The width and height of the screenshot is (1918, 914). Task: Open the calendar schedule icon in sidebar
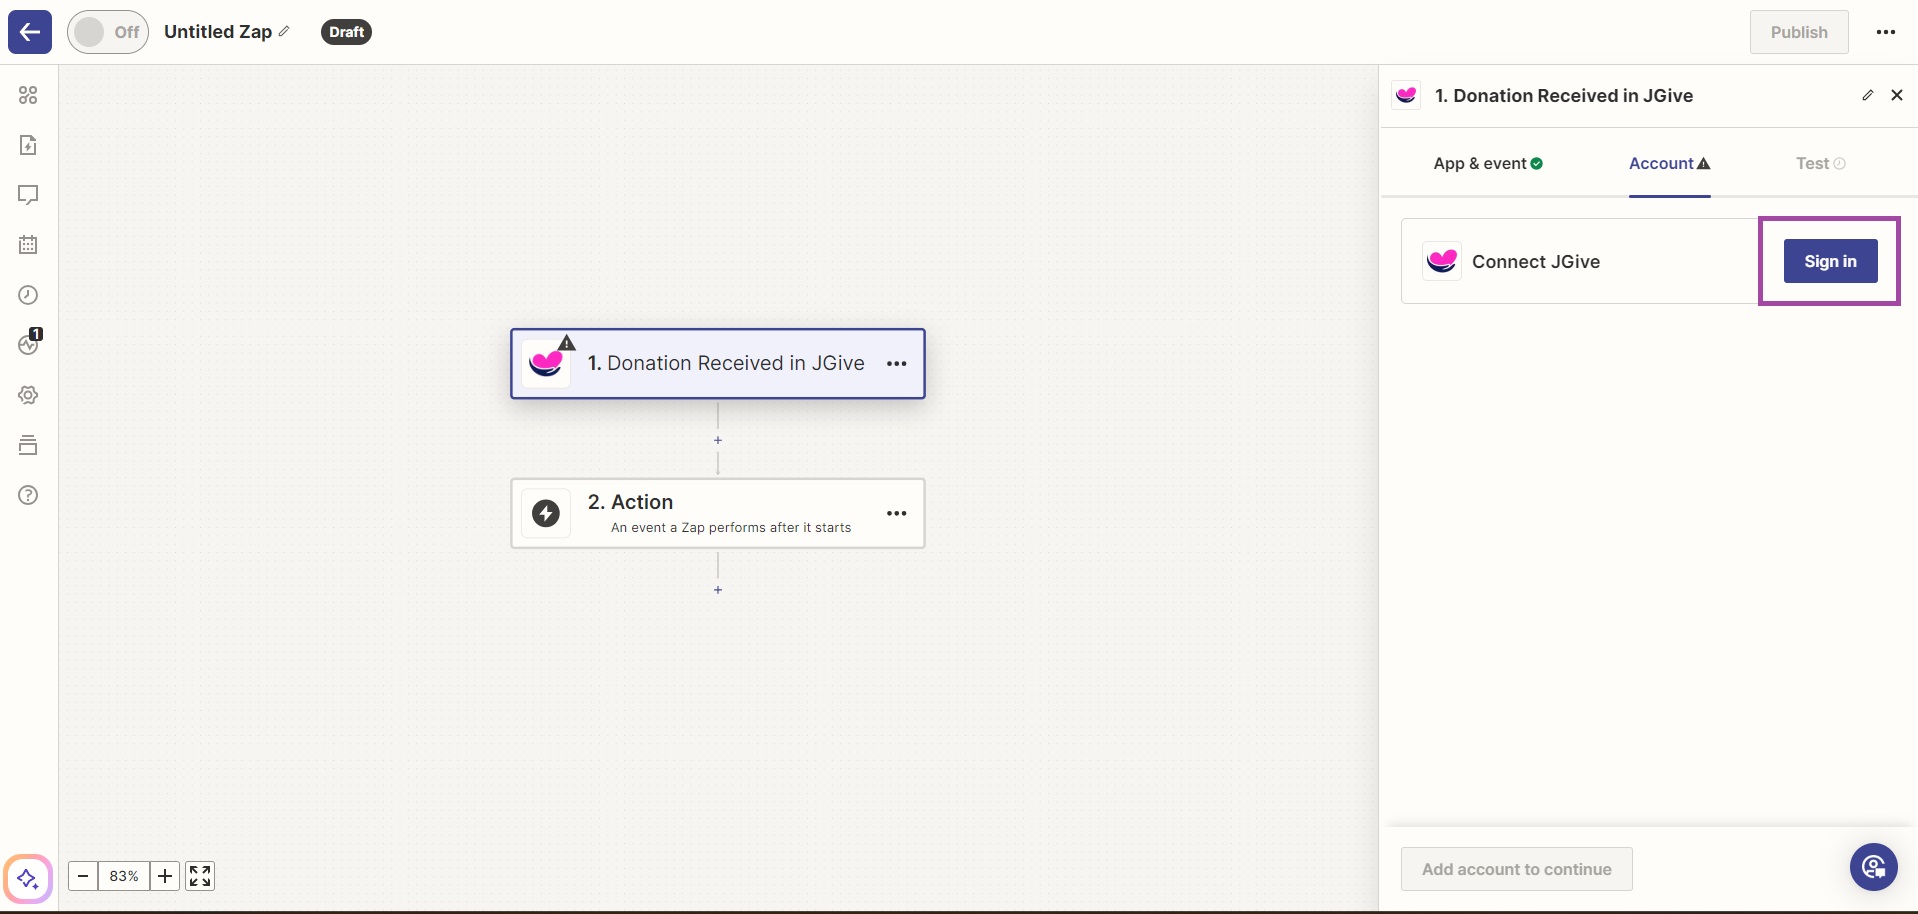click(x=28, y=245)
